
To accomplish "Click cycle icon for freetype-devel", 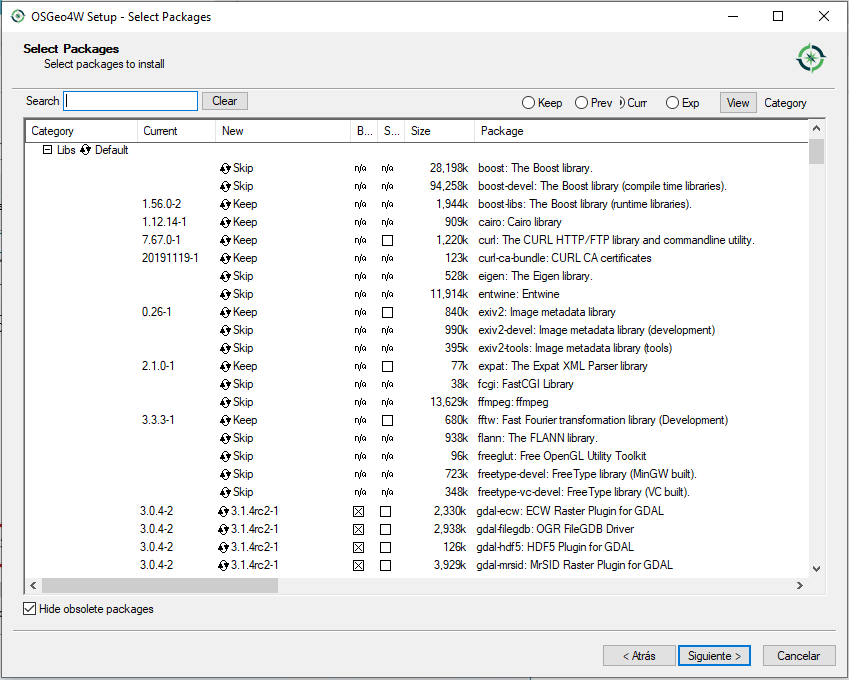I will click(225, 474).
